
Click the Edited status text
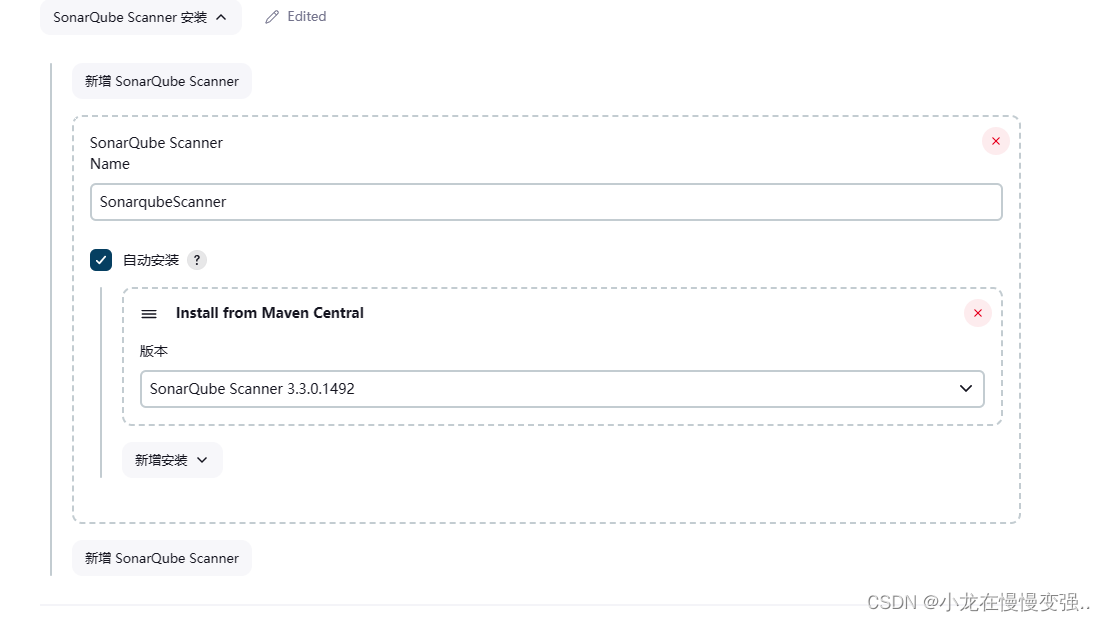tap(307, 16)
